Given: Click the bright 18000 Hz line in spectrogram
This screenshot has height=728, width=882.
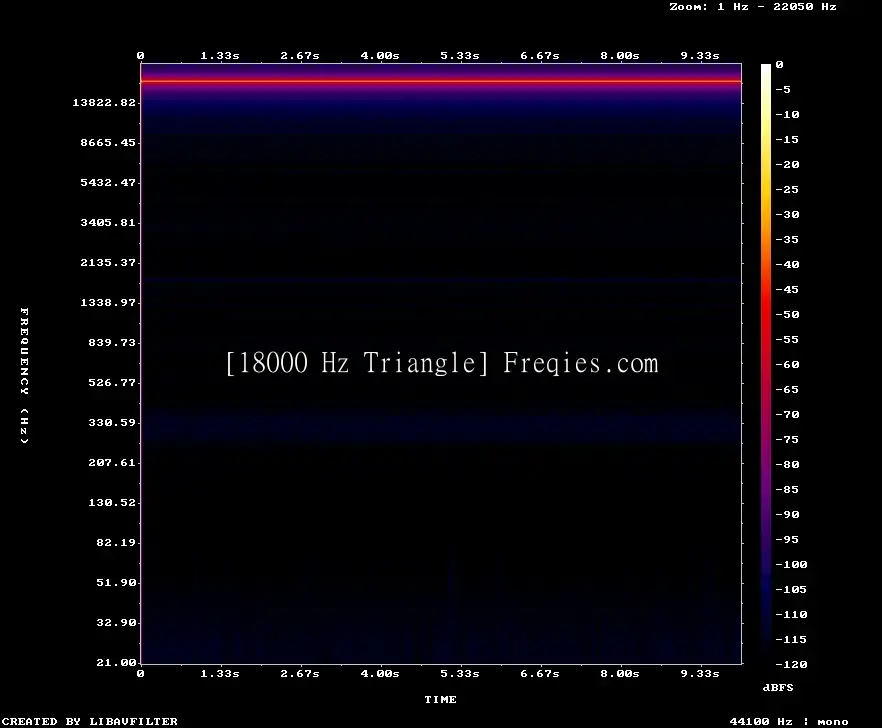Looking at the screenshot, I should (441, 82).
